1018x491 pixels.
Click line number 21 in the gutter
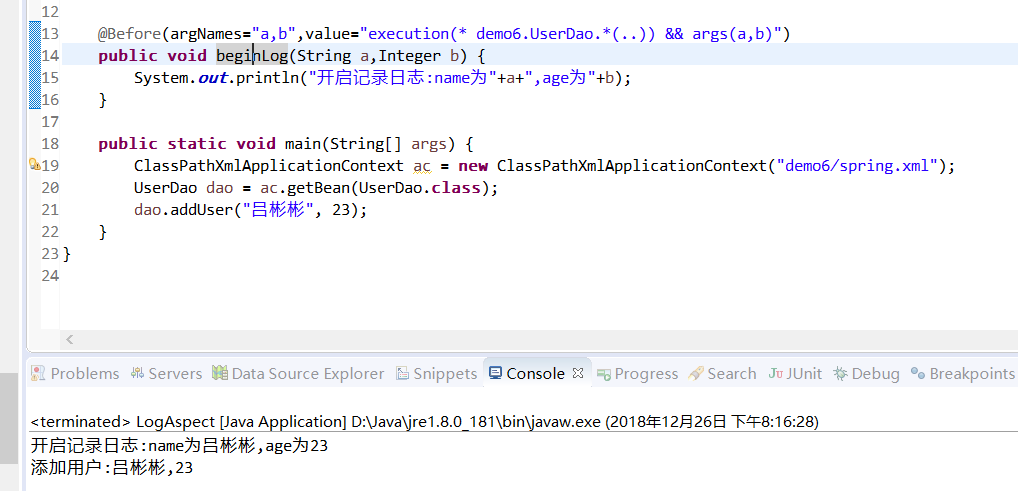(x=50, y=210)
